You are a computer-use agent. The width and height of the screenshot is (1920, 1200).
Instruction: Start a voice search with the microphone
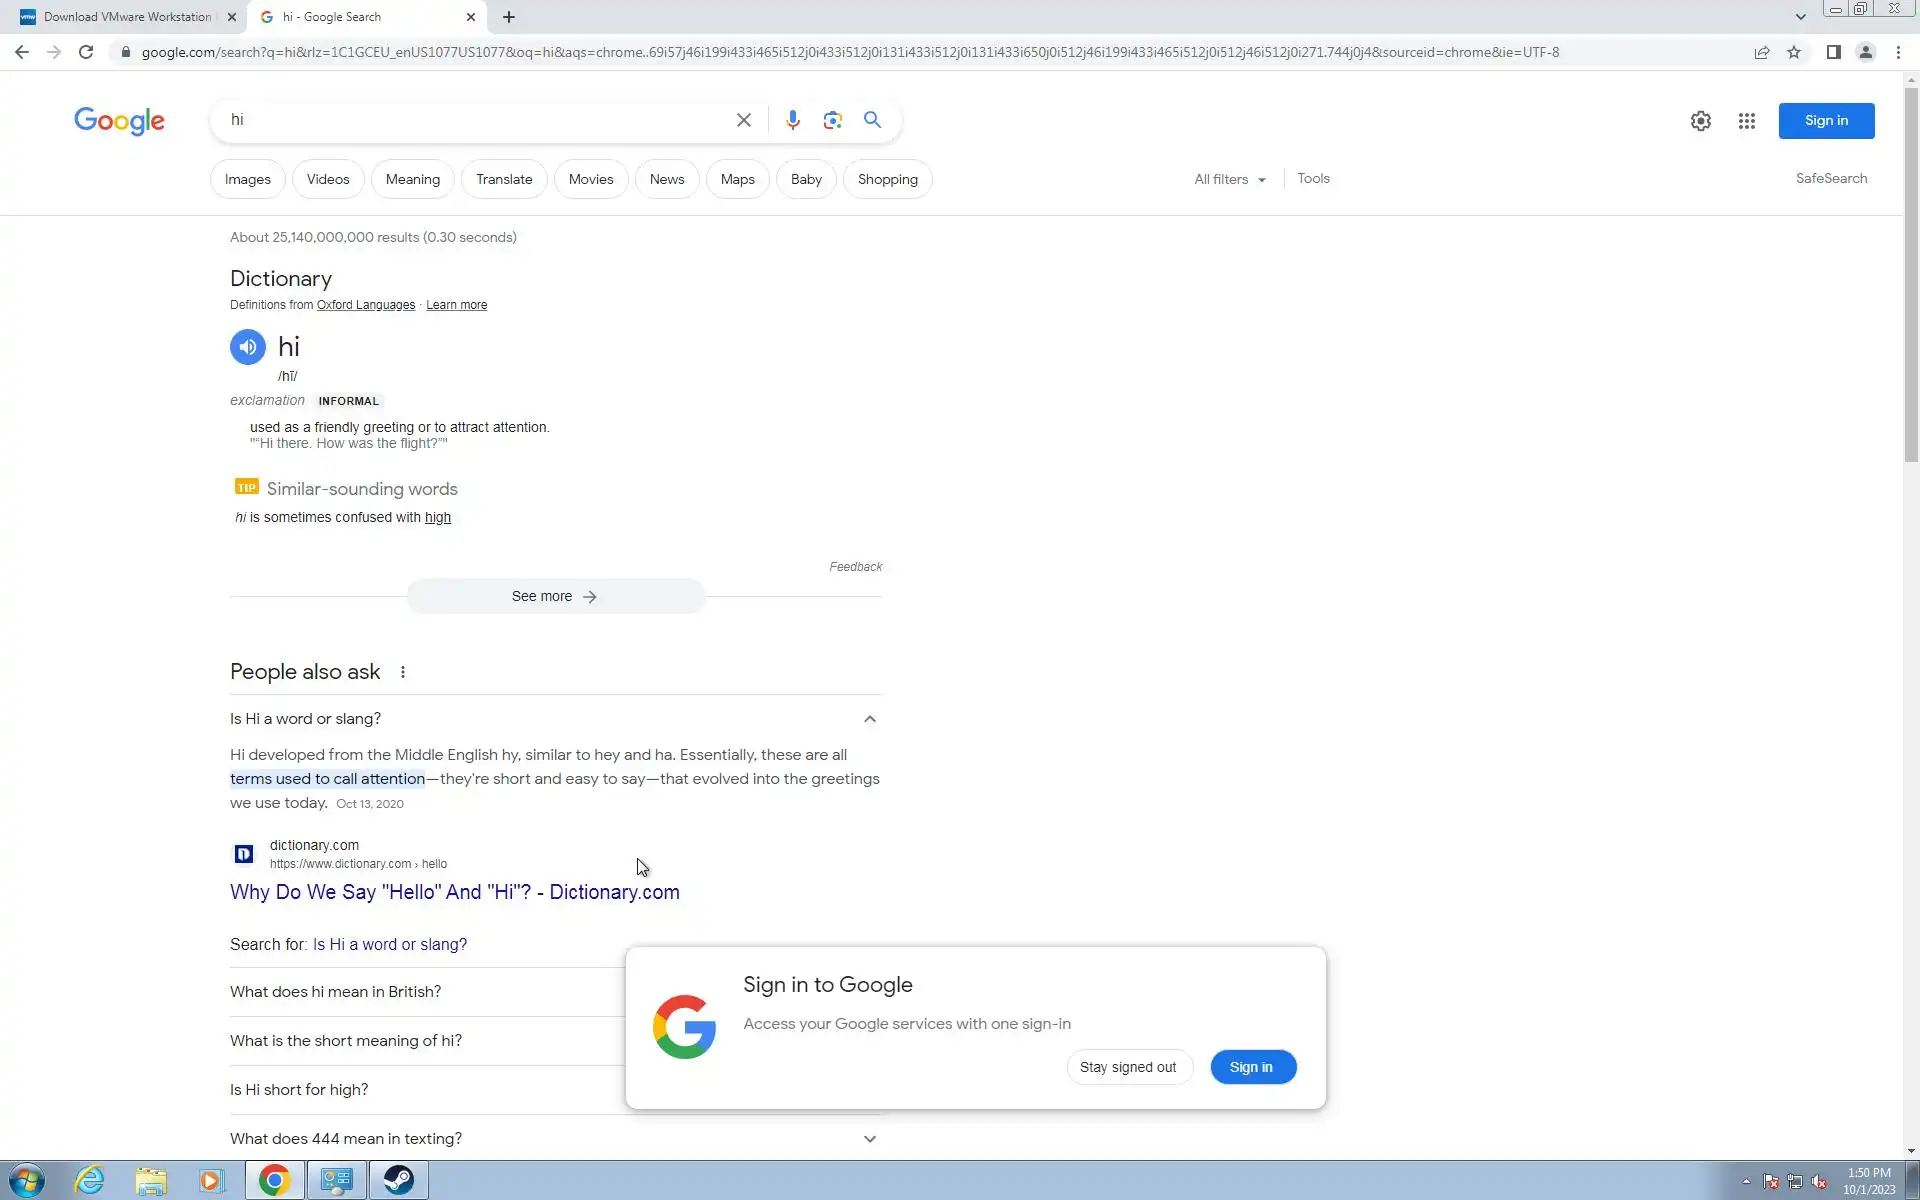(x=792, y=120)
